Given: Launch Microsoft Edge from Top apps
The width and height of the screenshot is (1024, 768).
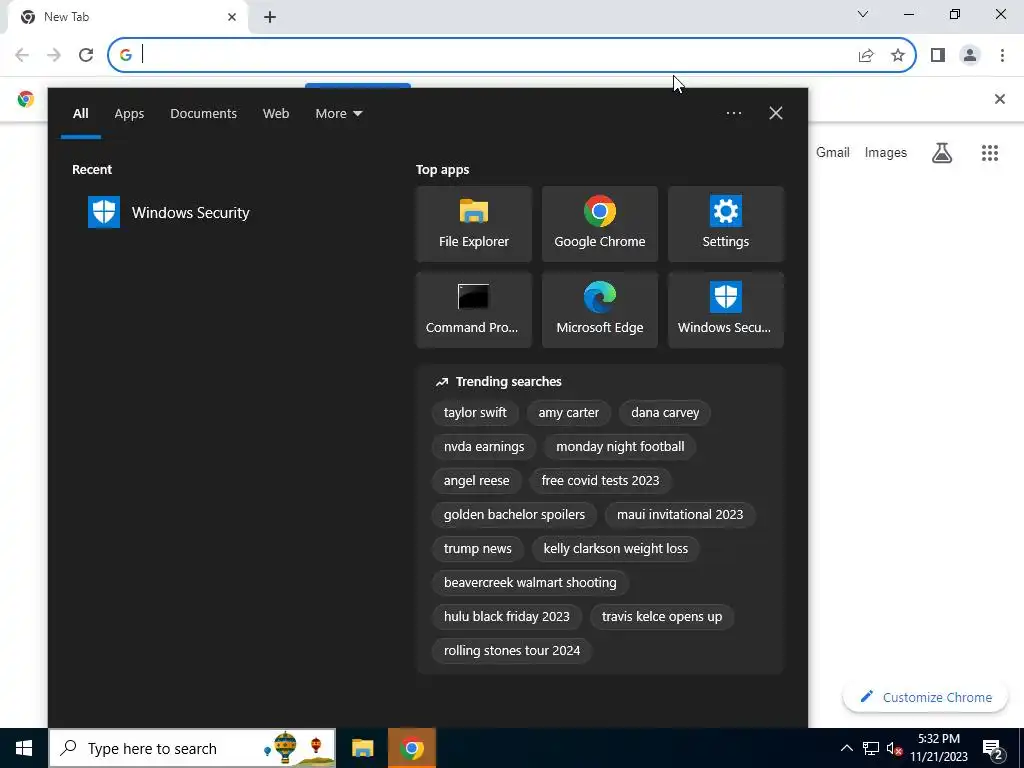Looking at the screenshot, I should 600,310.
